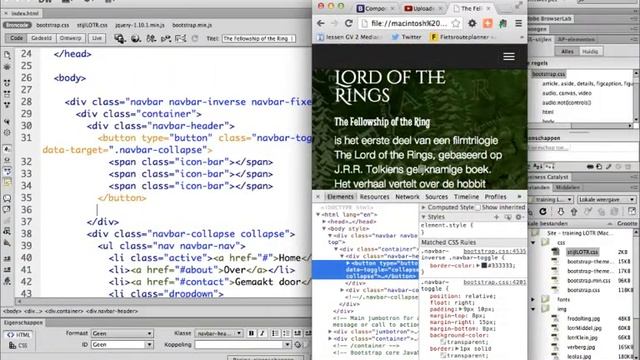
Task: Switch to Gedeeld split view
Action: (x=41, y=38)
